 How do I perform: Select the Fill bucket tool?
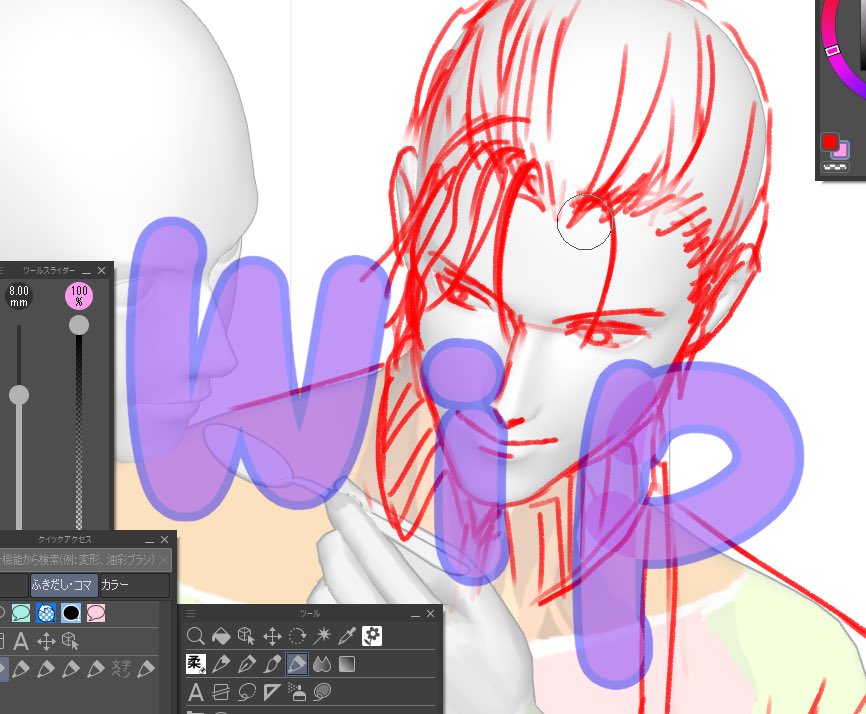pyautogui.click(x=221, y=636)
